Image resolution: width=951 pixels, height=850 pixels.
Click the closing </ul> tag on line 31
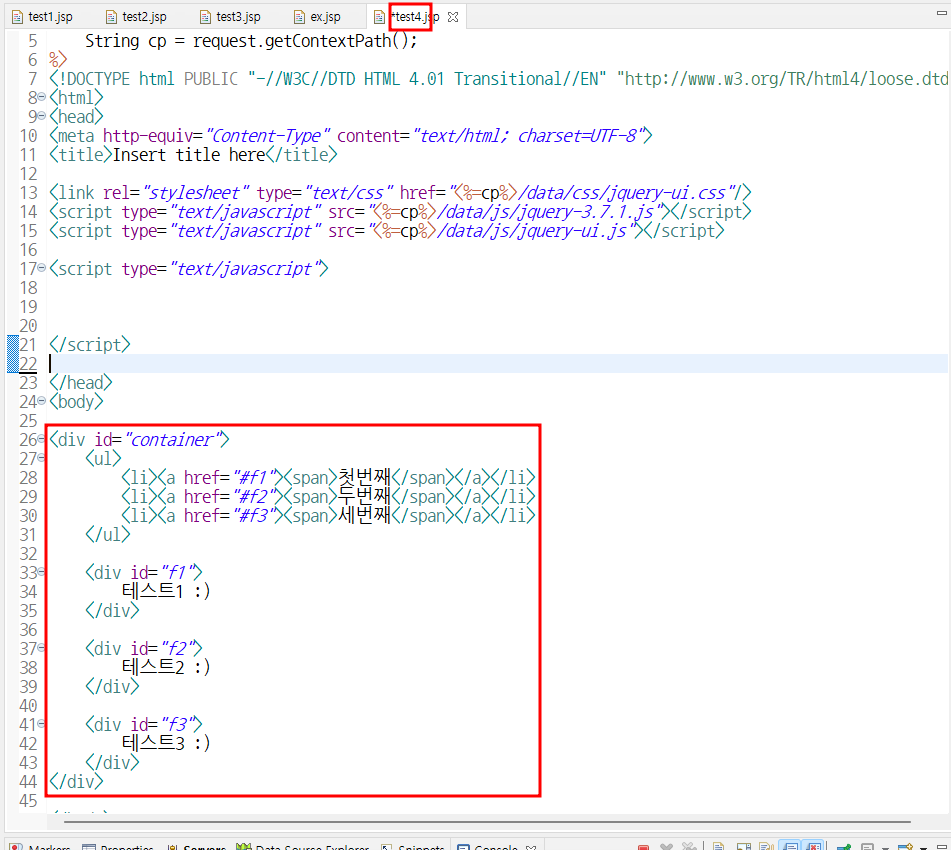[x=108, y=535]
